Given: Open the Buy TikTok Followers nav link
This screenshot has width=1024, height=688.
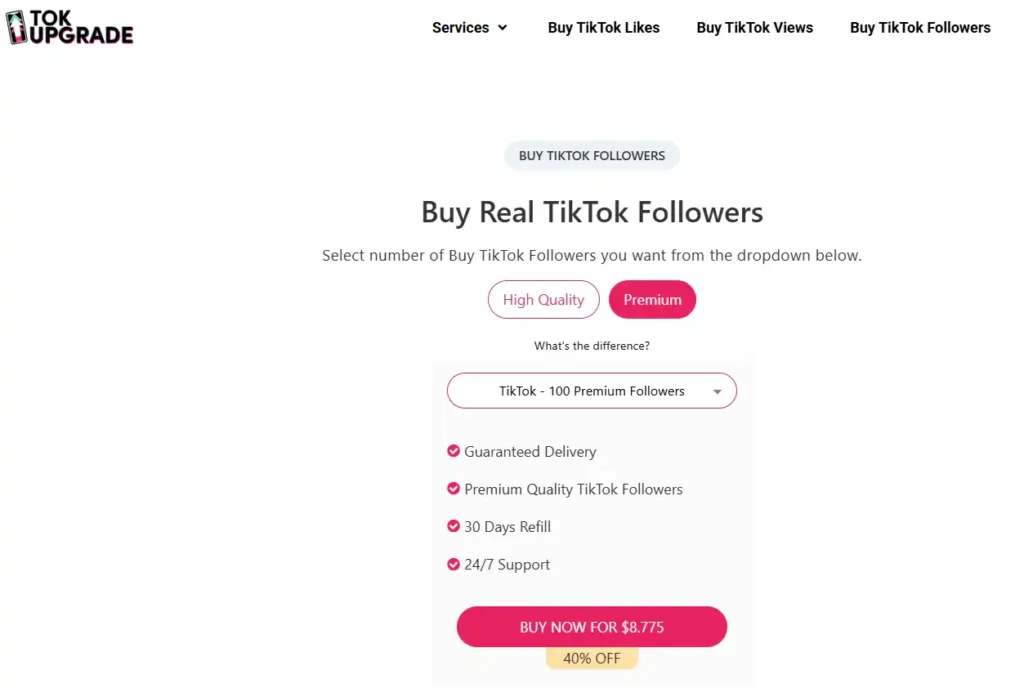Looking at the screenshot, I should (x=919, y=27).
